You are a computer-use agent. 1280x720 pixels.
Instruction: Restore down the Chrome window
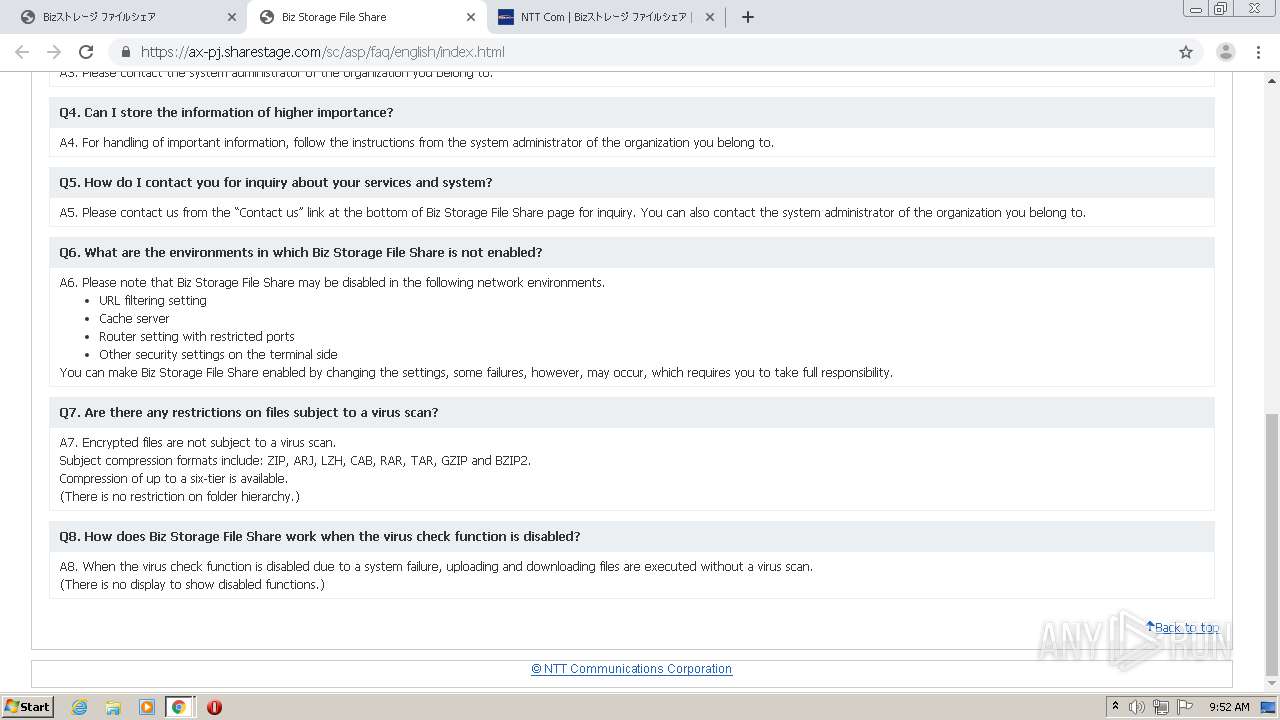[1221, 8]
